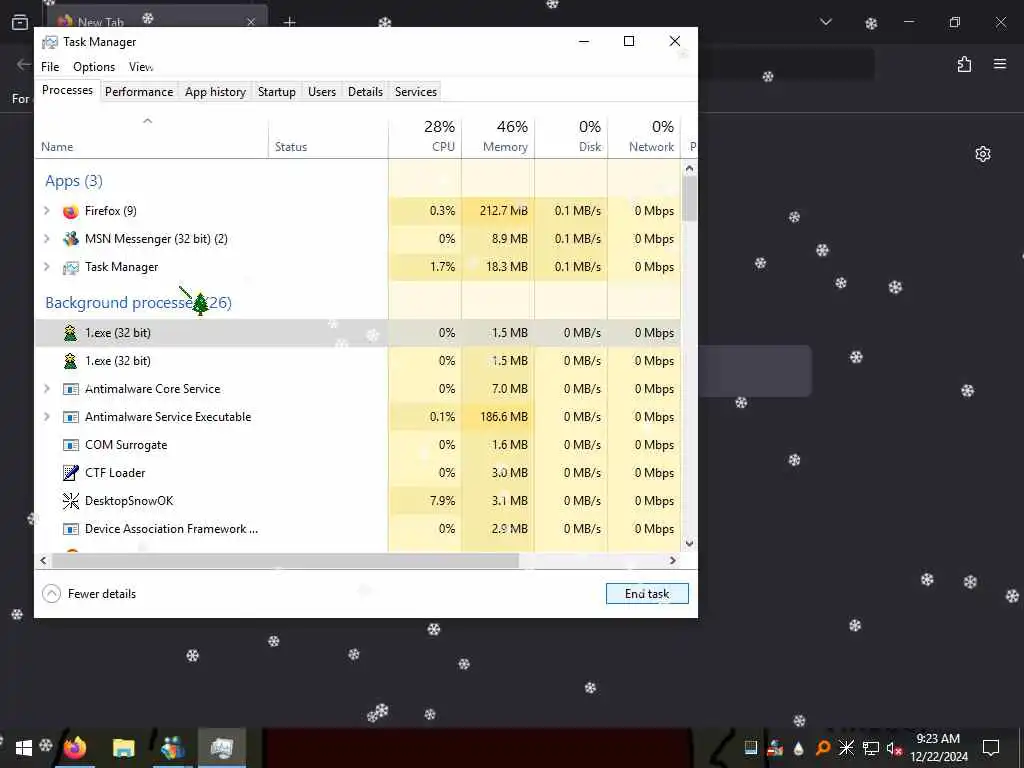The width and height of the screenshot is (1024, 768).
Task: Click the taskbar clock showing 9:23 AM
Action: (939, 748)
